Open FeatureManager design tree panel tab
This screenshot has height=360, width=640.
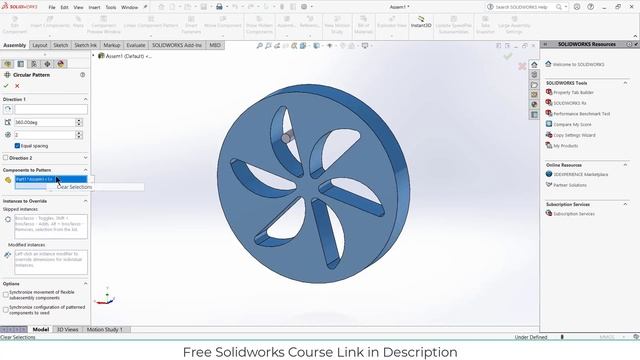[7, 64]
